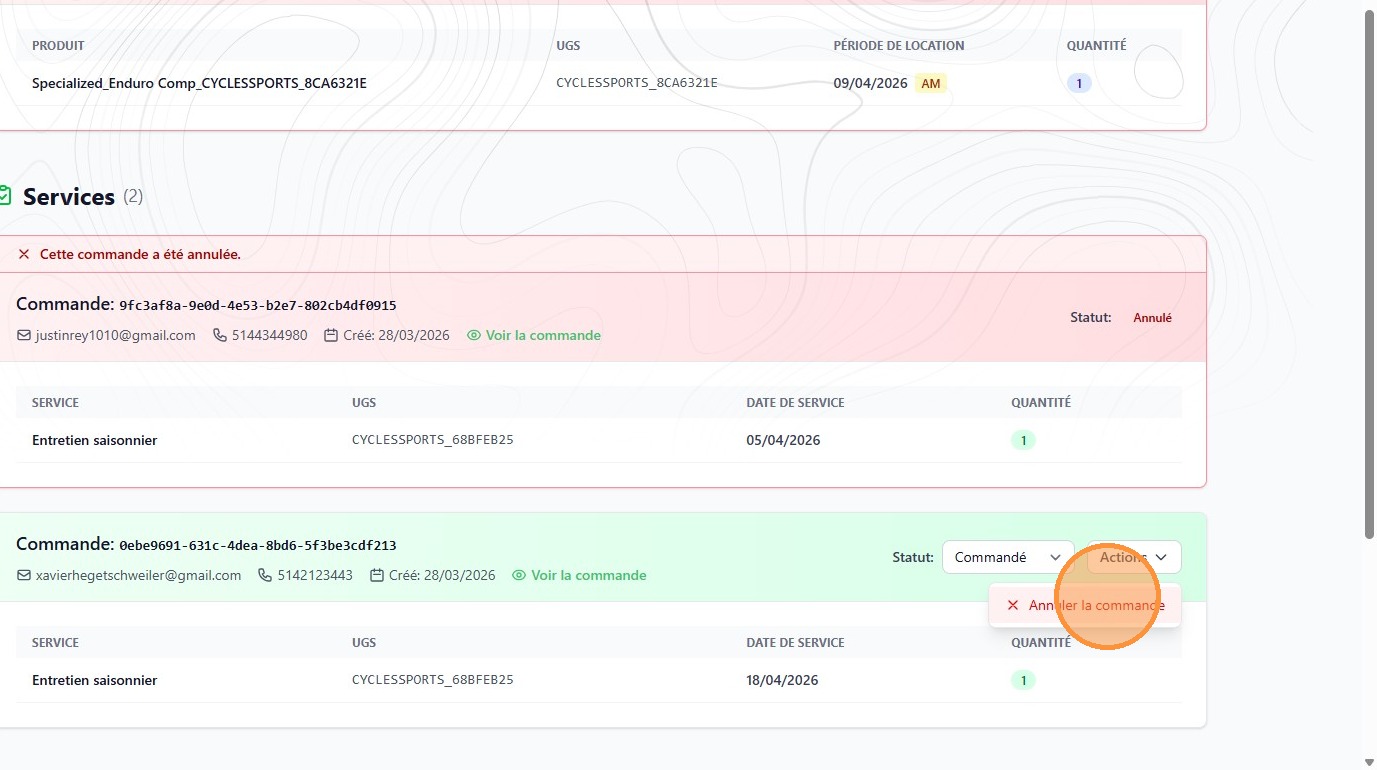This screenshot has height=770, width=1377.
Task: Click the eye icon on the cancelled order
Action: click(474, 336)
